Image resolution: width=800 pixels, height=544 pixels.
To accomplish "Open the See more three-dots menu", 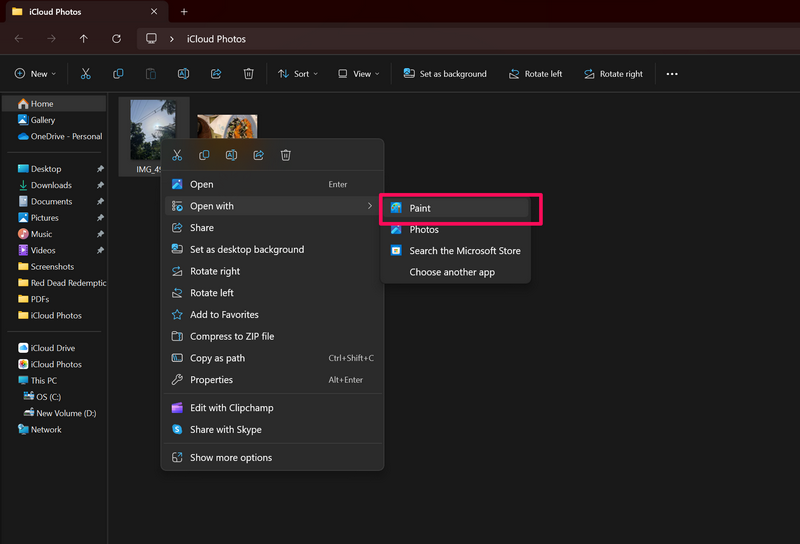I will [x=672, y=74].
